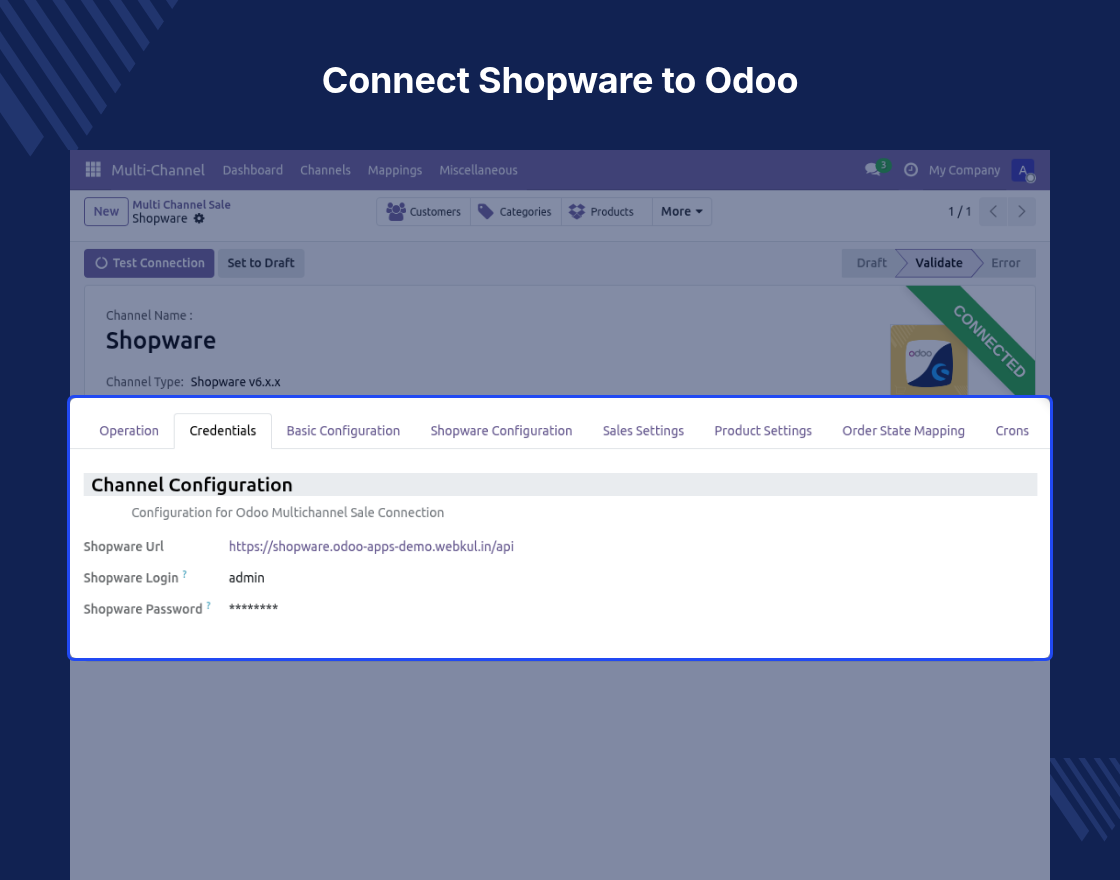Open the Mappings menu

point(395,170)
